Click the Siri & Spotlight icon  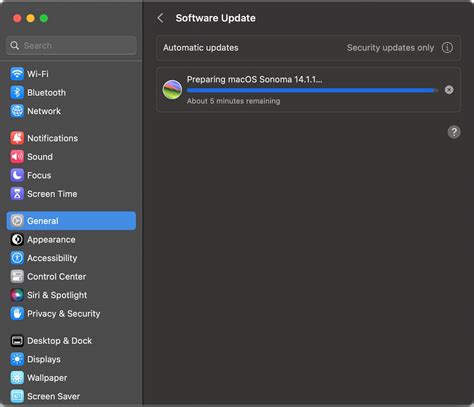(17, 295)
